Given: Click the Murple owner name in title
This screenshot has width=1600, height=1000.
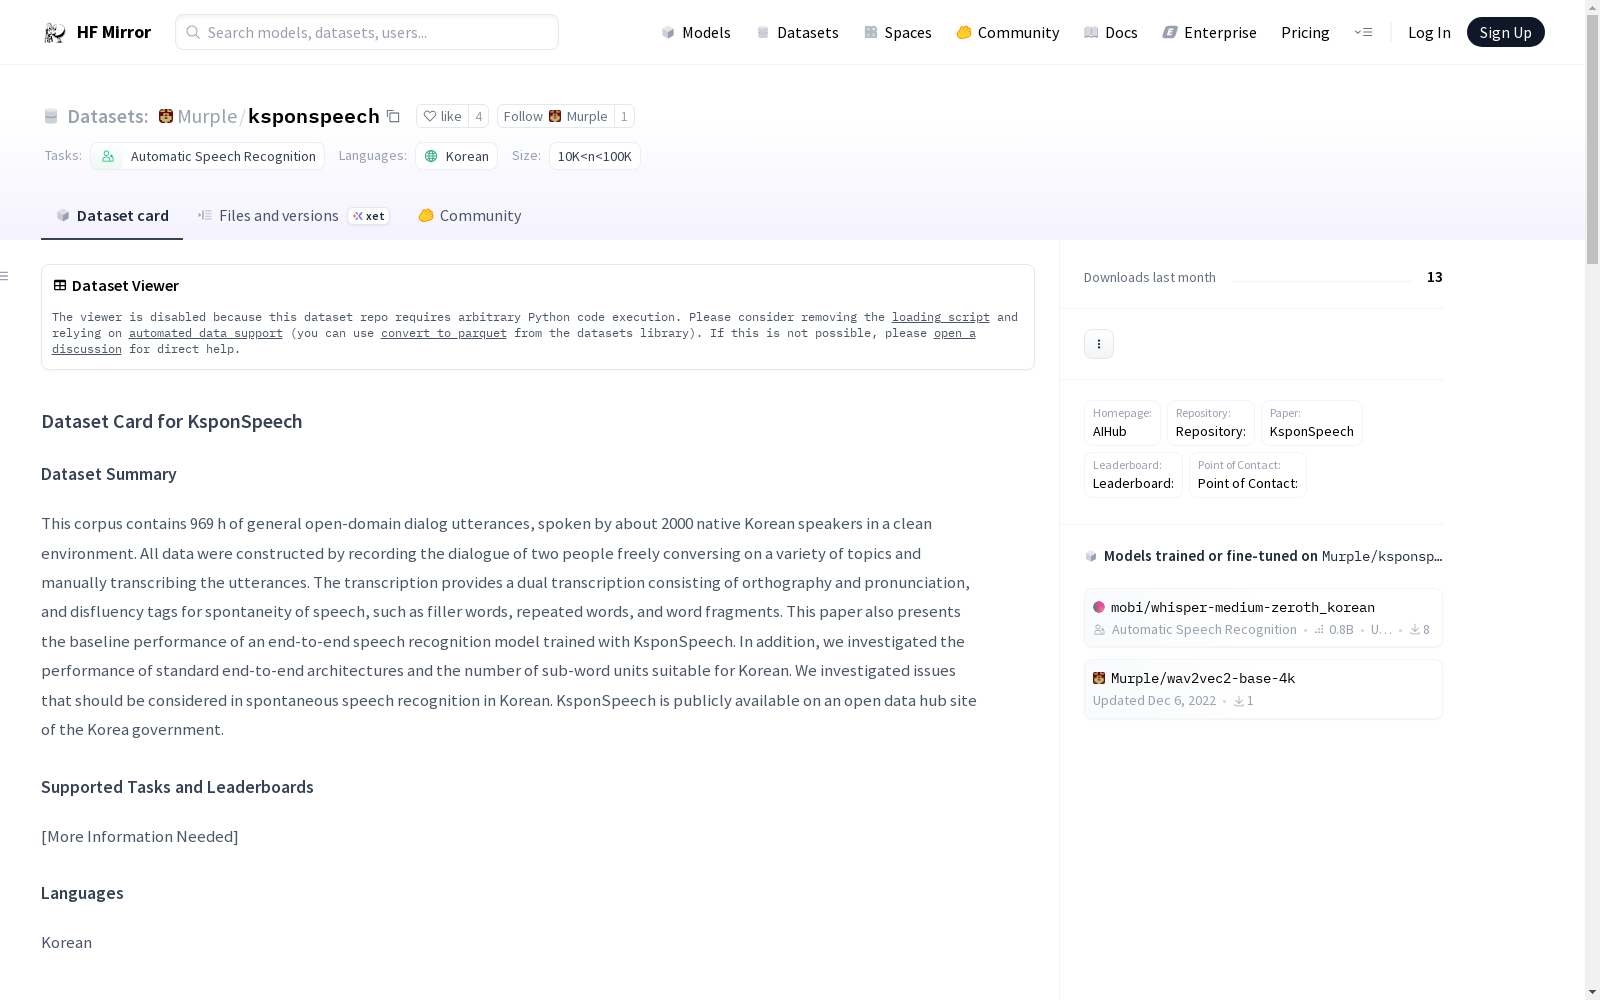Looking at the screenshot, I should (x=207, y=117).
